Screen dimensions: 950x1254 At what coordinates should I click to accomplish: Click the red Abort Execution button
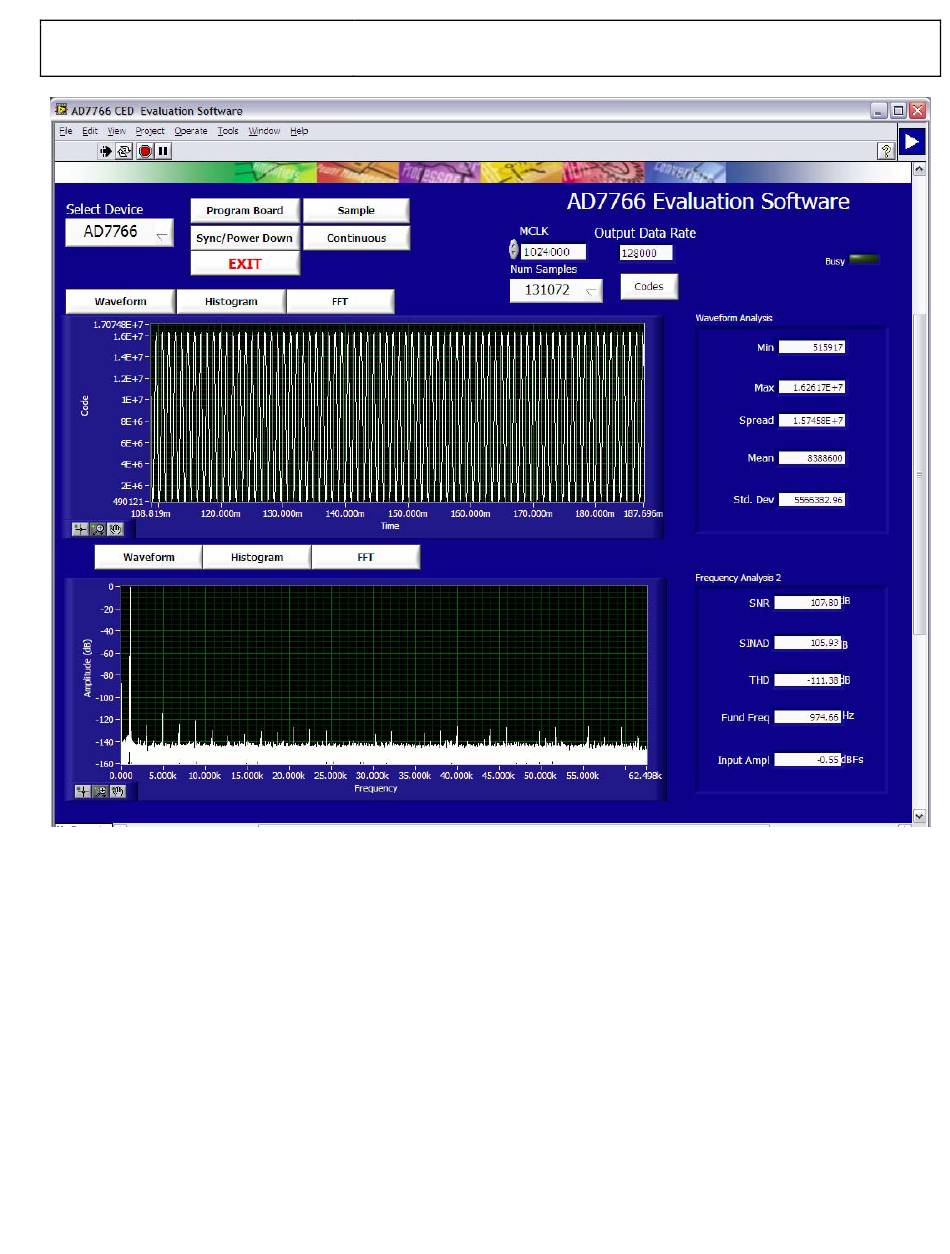(145, 151)
